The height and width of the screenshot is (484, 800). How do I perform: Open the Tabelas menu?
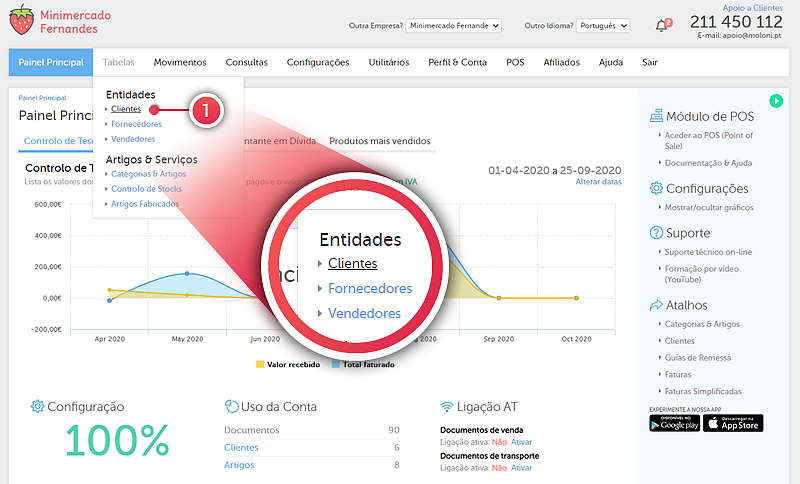click(118, 62)
